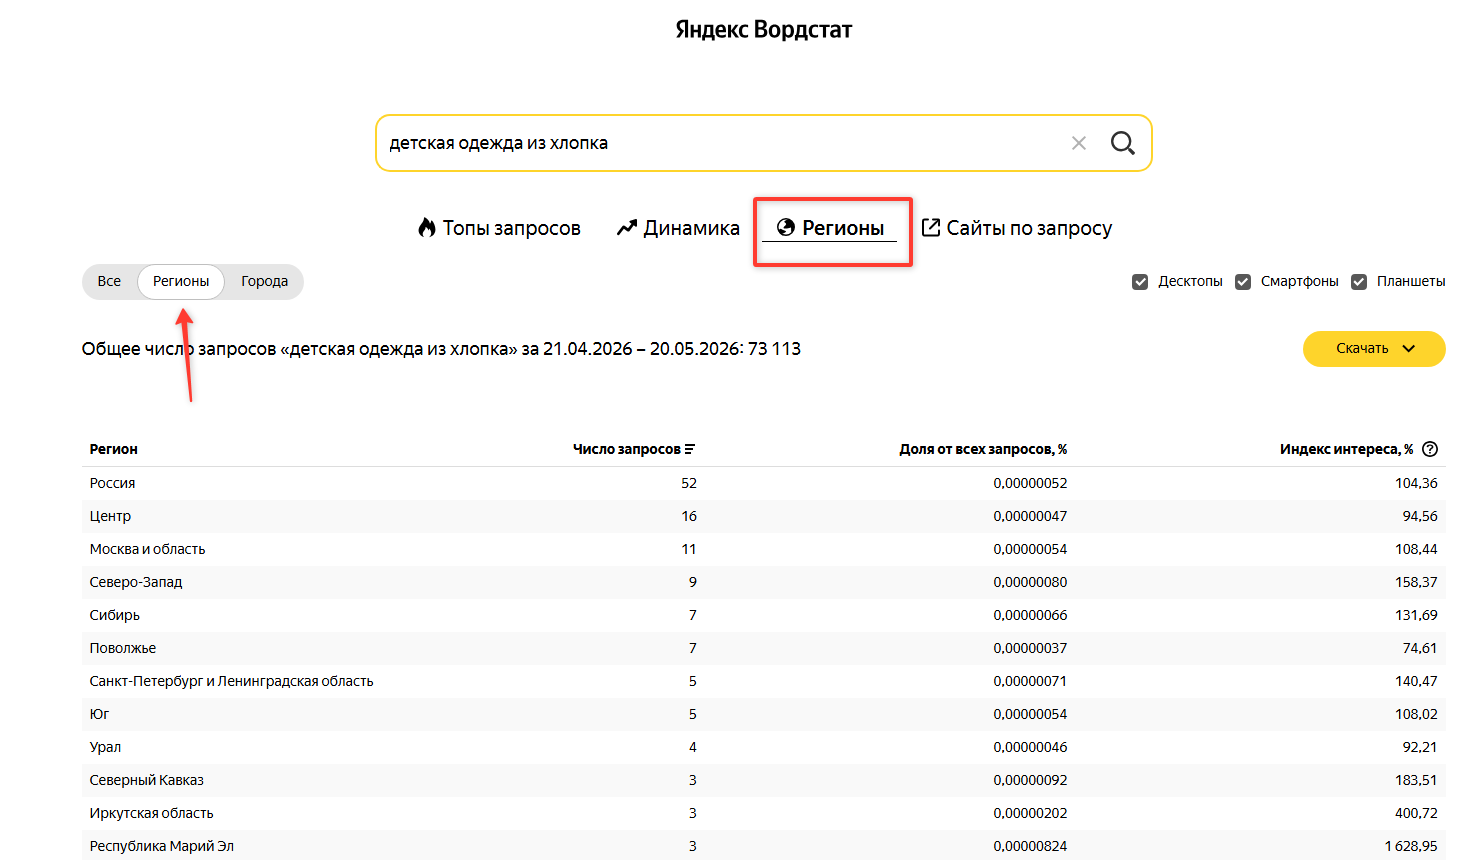Disable the Планшеты checkbox
Viewport: 1481px width, 860px height.
pyautogui.click(x=1359, y=282)
